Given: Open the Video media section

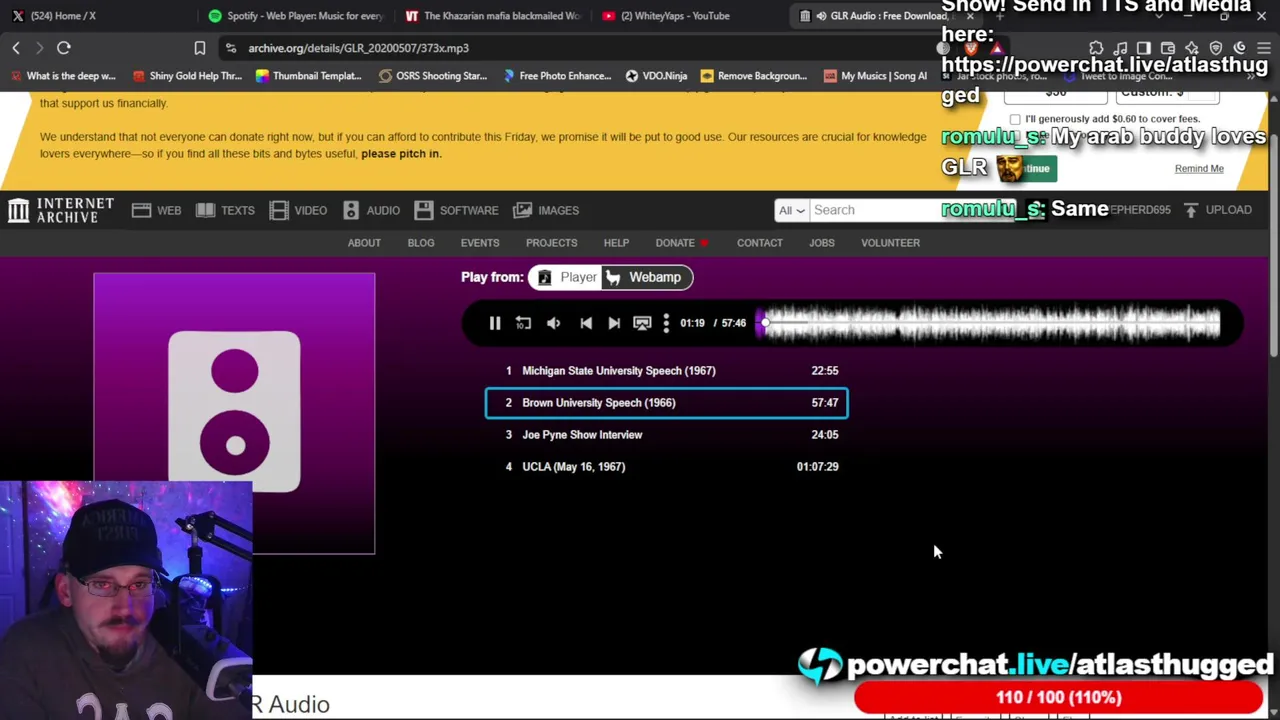Looking at the screenshot, I should click(x=298, y=210).
